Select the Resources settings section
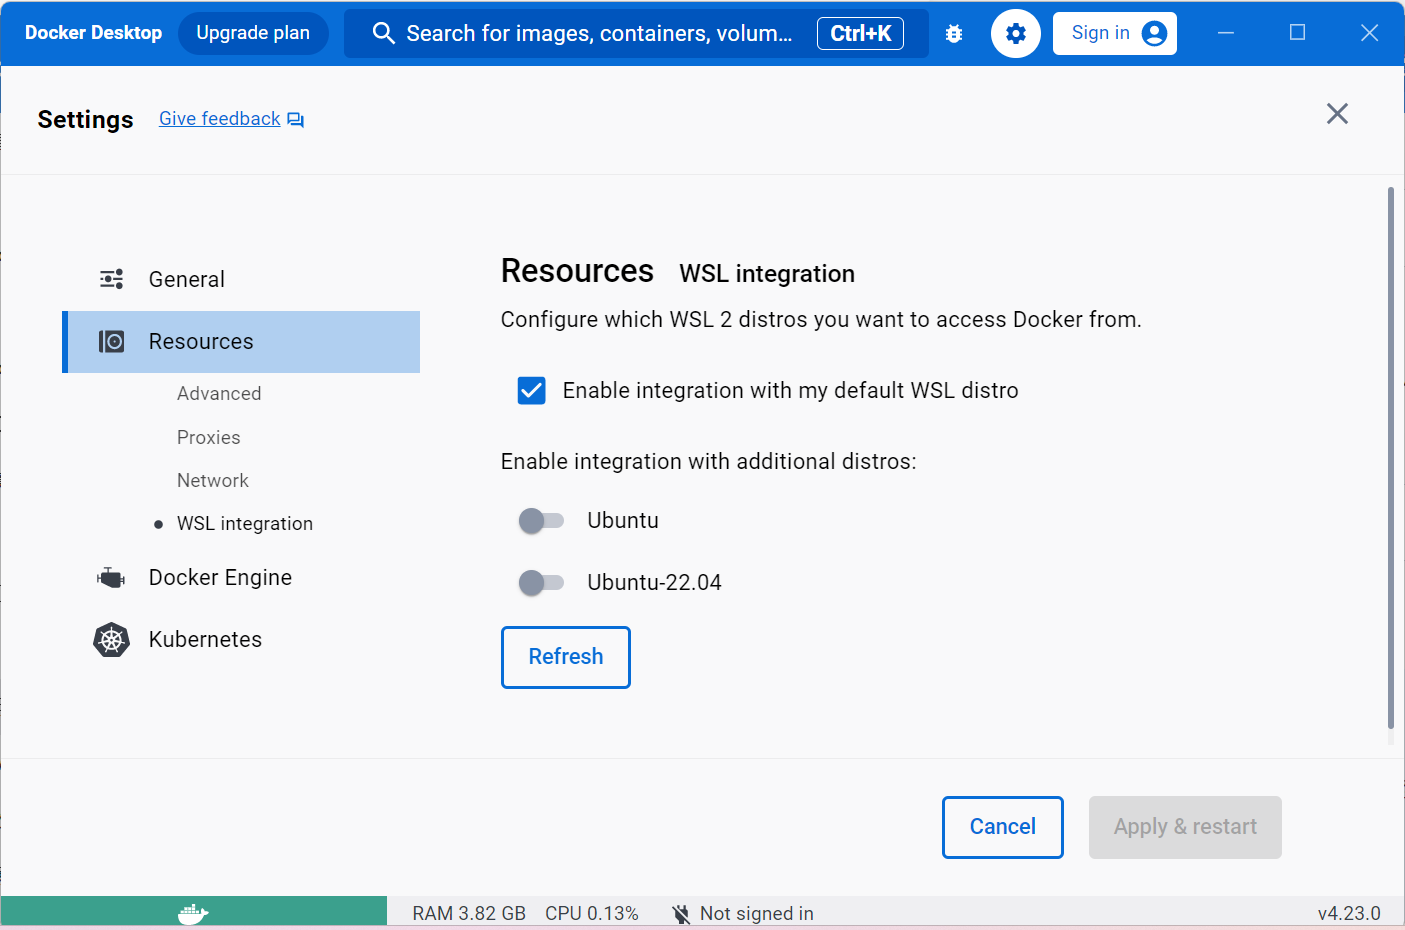 (241, 342)
